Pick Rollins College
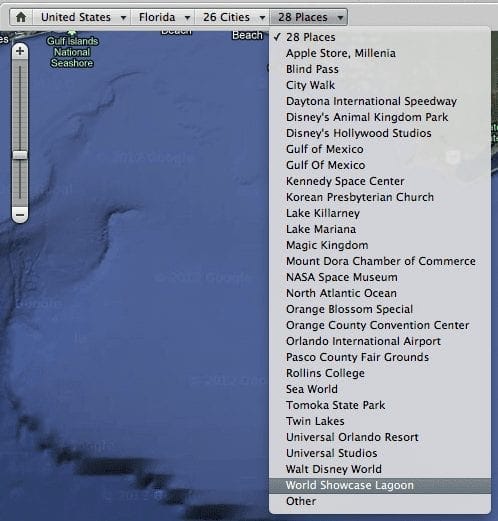498x521 pixels. 380,373
